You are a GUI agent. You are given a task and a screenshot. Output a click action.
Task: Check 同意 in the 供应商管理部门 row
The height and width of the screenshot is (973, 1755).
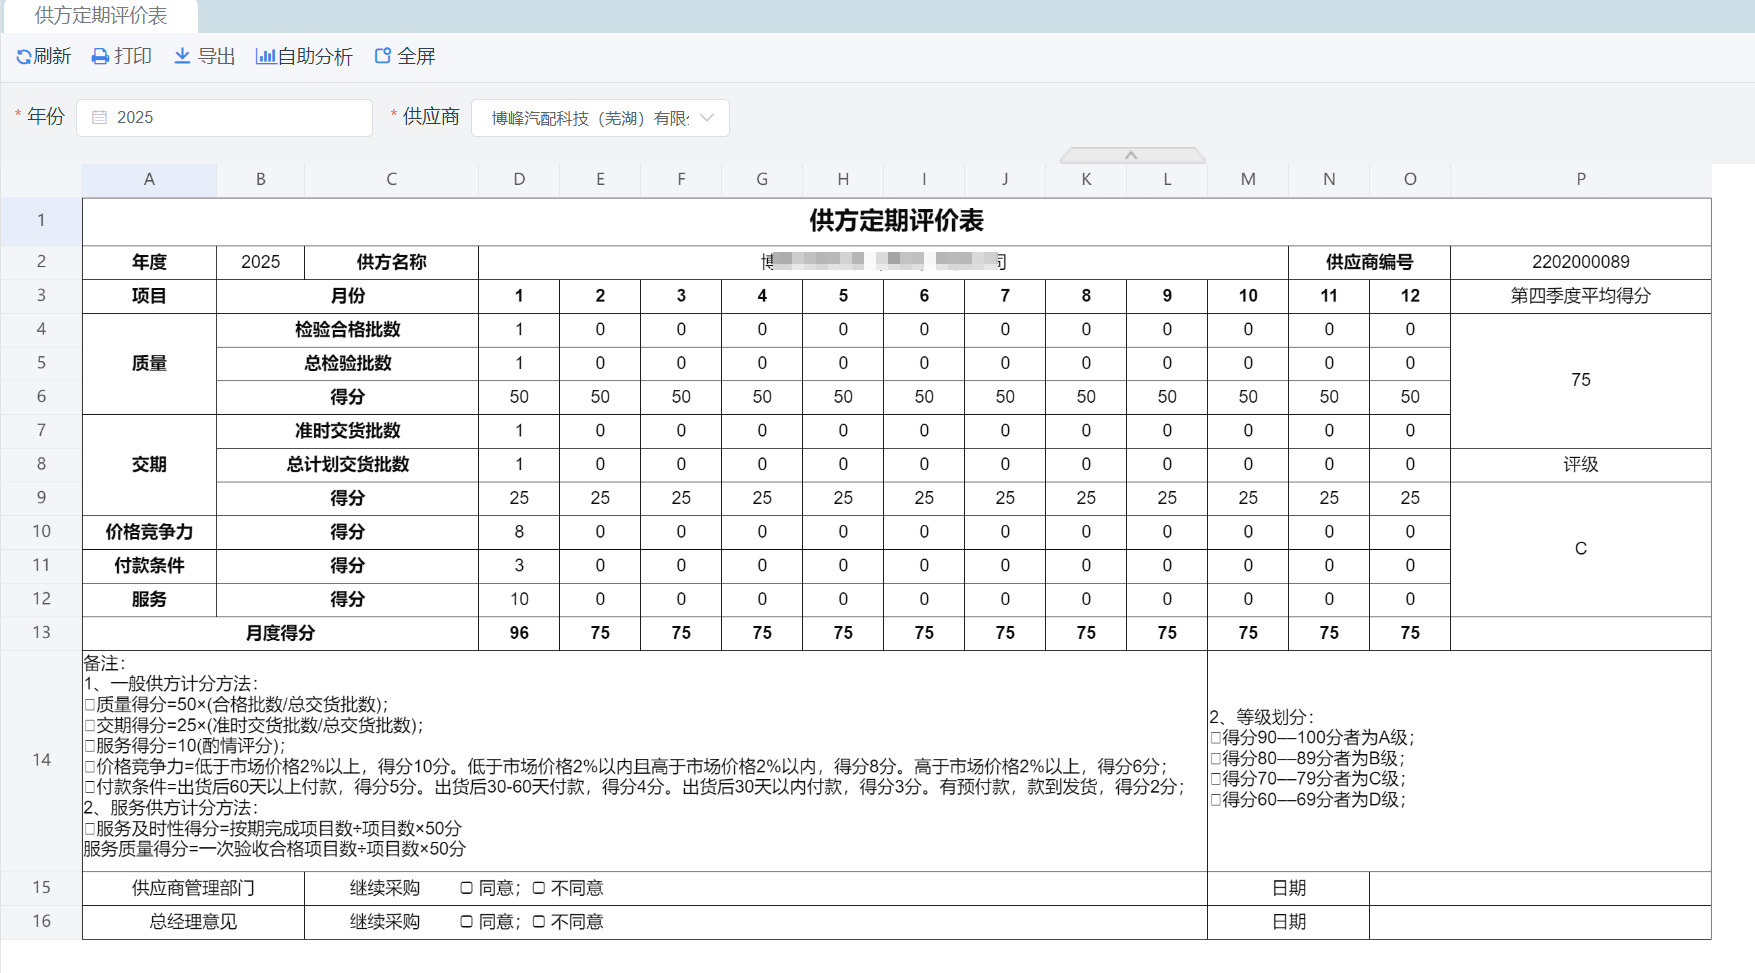(x=467, y=888)
